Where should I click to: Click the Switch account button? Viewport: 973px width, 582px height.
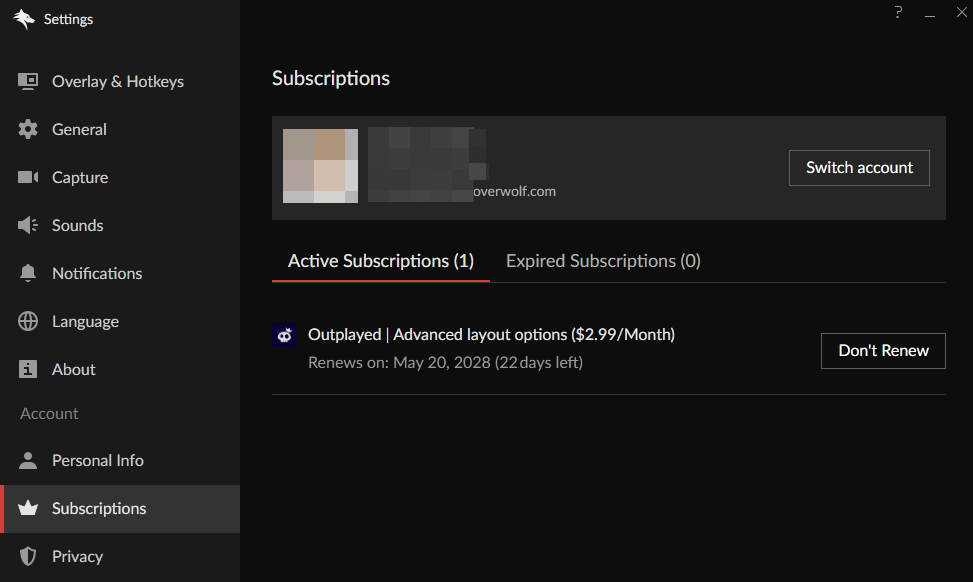[859, 168]
